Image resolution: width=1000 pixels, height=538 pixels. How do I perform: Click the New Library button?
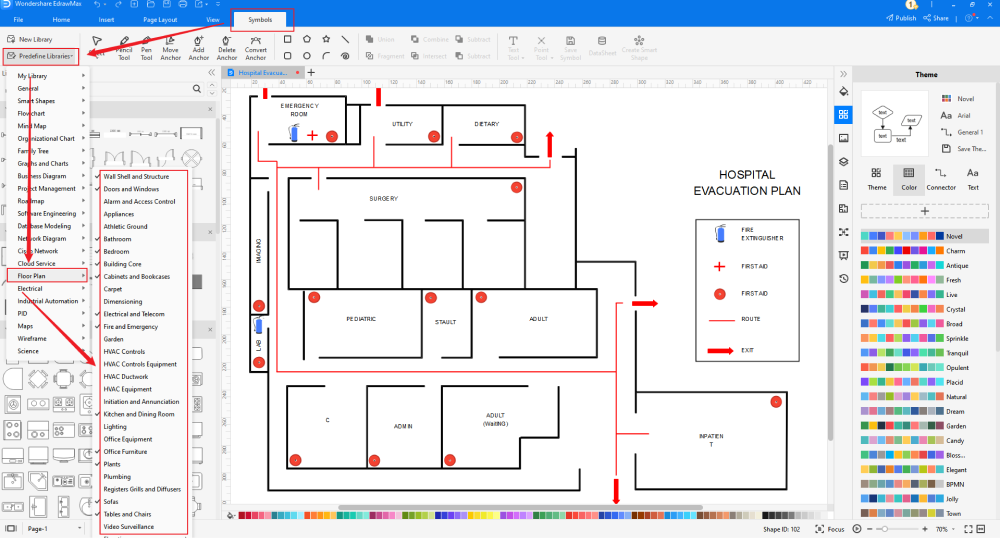(30, 40)
